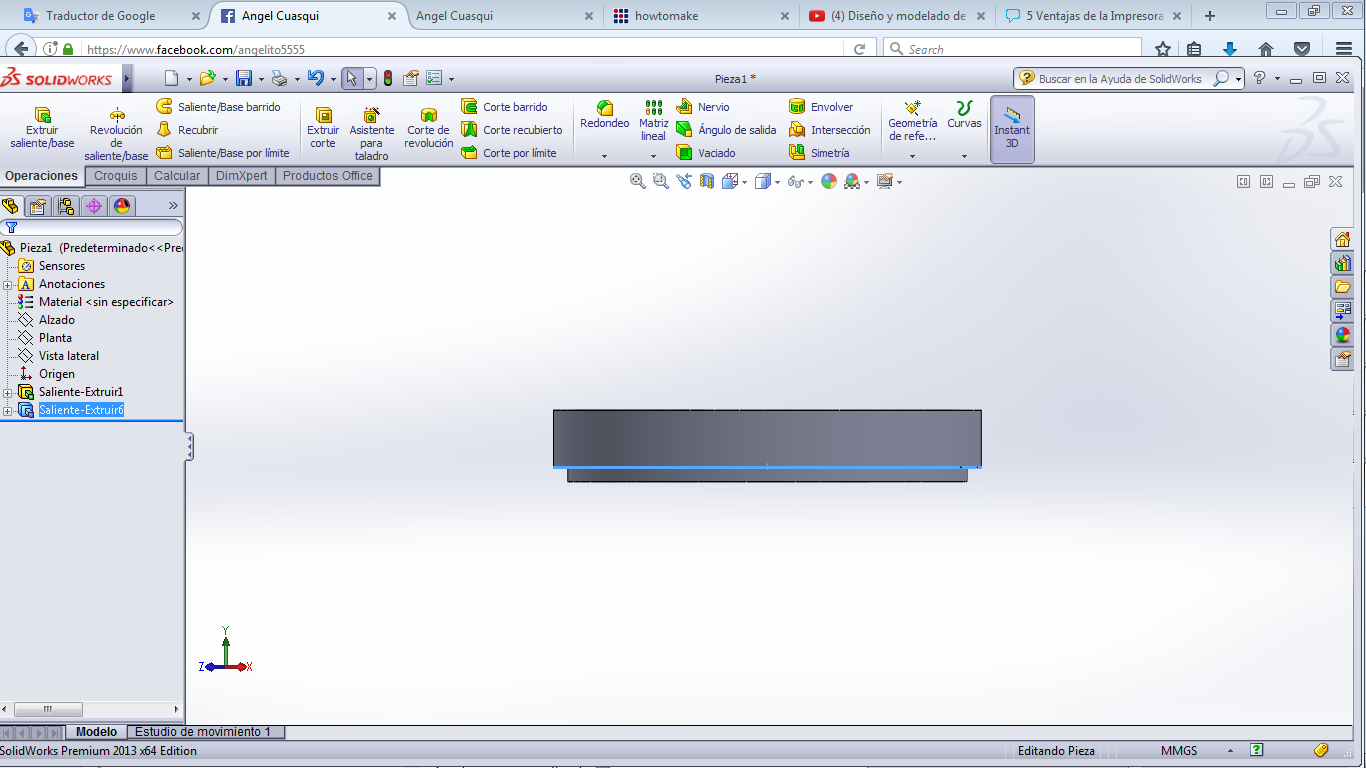Open Geometría de referencia dropdown arrow

coord(912,156)
